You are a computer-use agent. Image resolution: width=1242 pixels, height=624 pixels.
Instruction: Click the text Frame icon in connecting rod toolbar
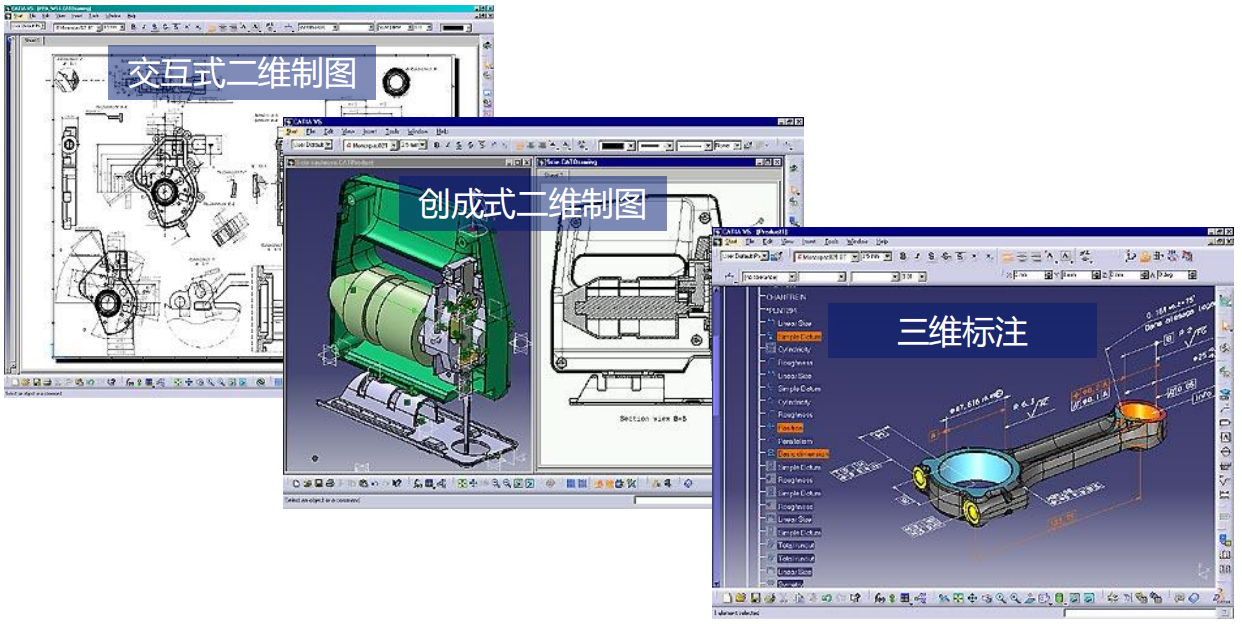coord(1065,256)
